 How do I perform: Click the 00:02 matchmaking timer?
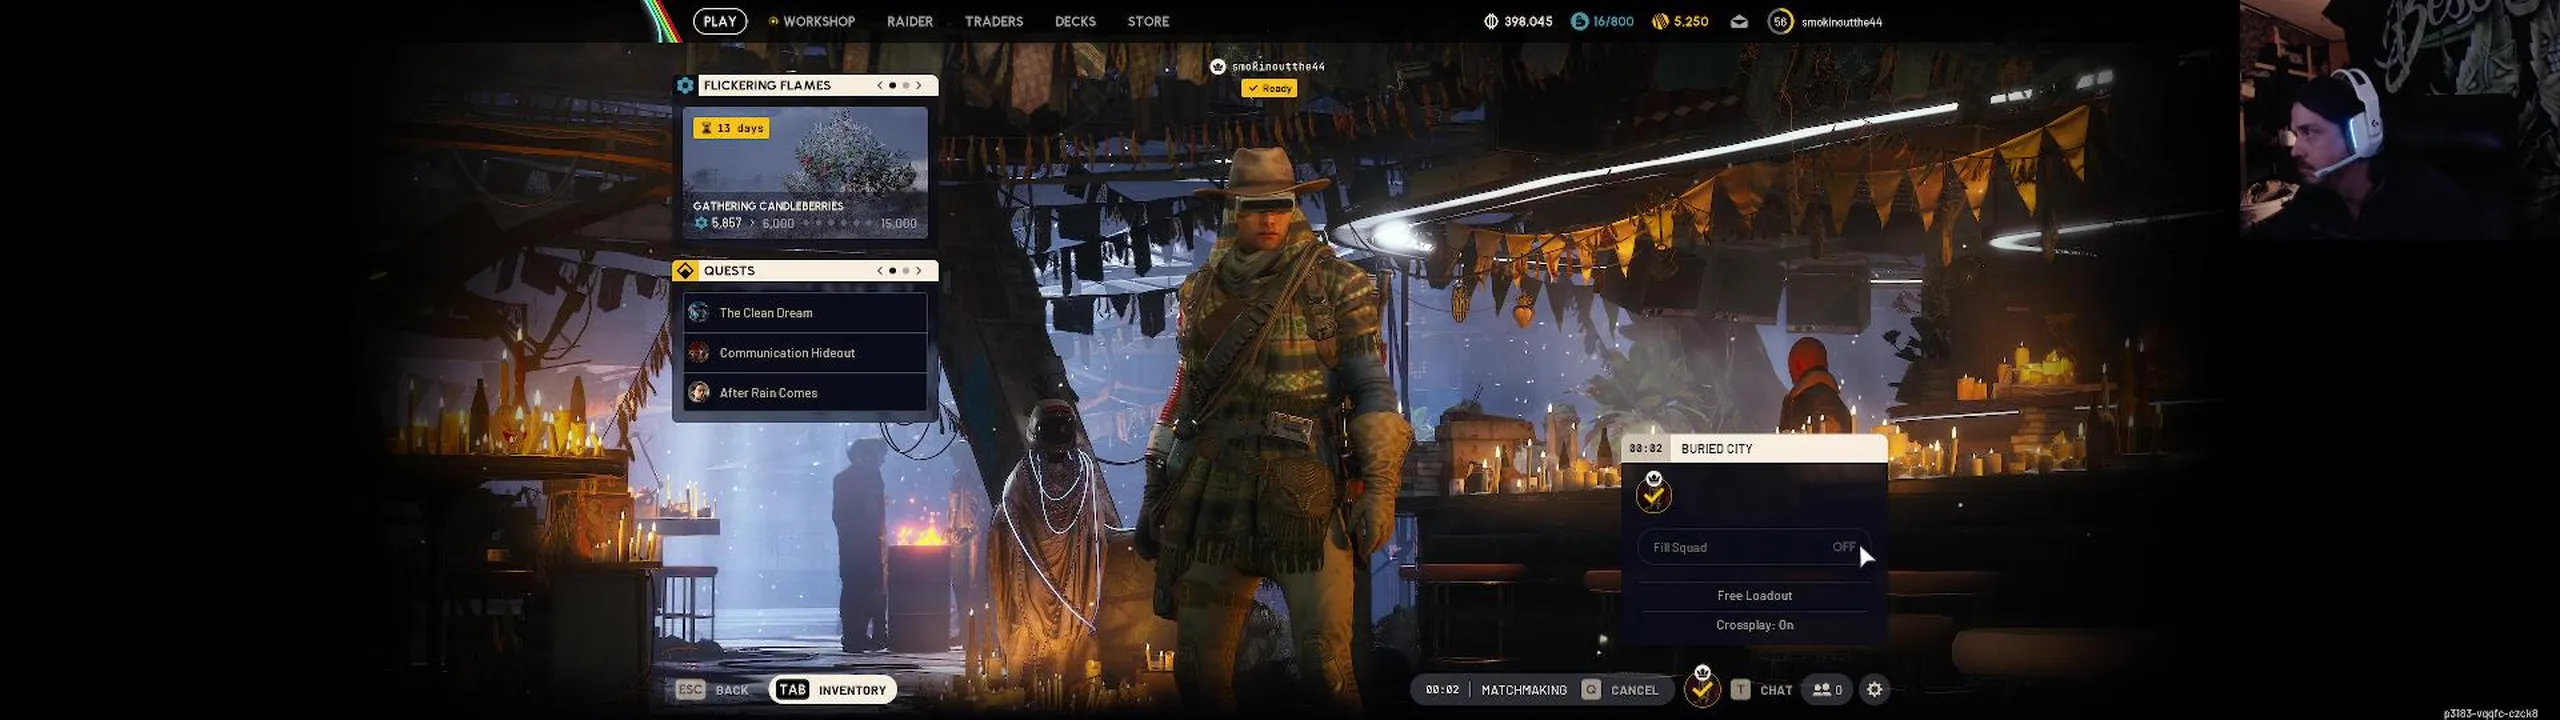[1442, 689]
